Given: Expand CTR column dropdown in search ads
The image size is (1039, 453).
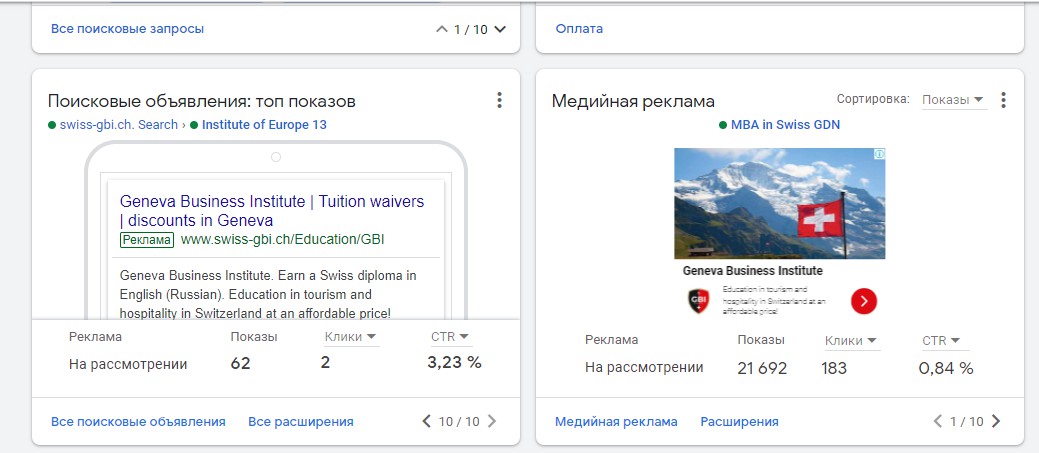Looking at the screenshot, I should (450, 337).
